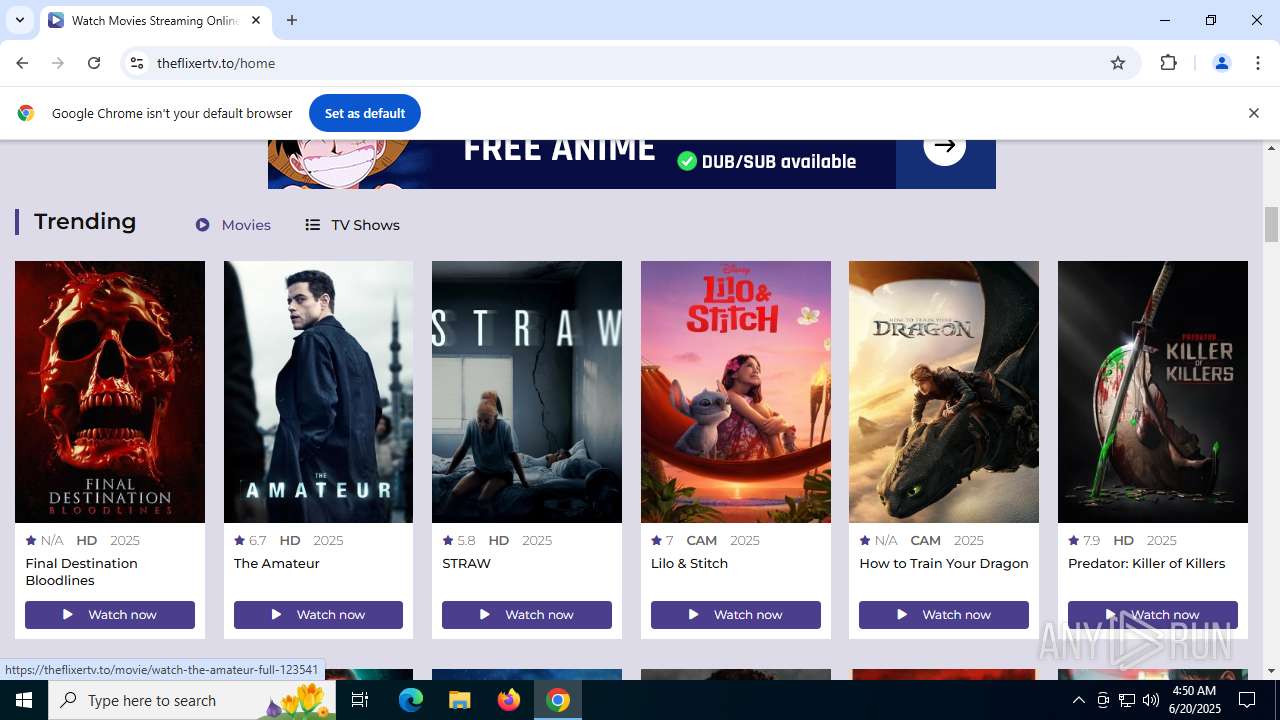Open How to Train Your Dragon title link
Screen dimensions: 1280x720
(x=944, y=563)
